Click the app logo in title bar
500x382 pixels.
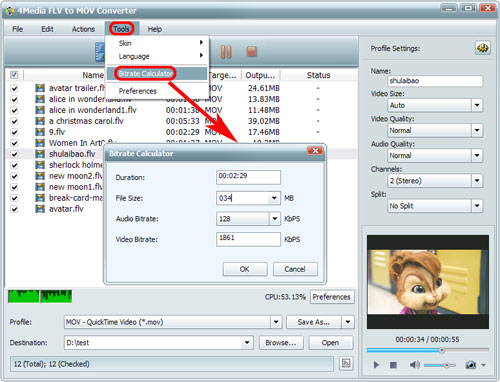[9, 11]
